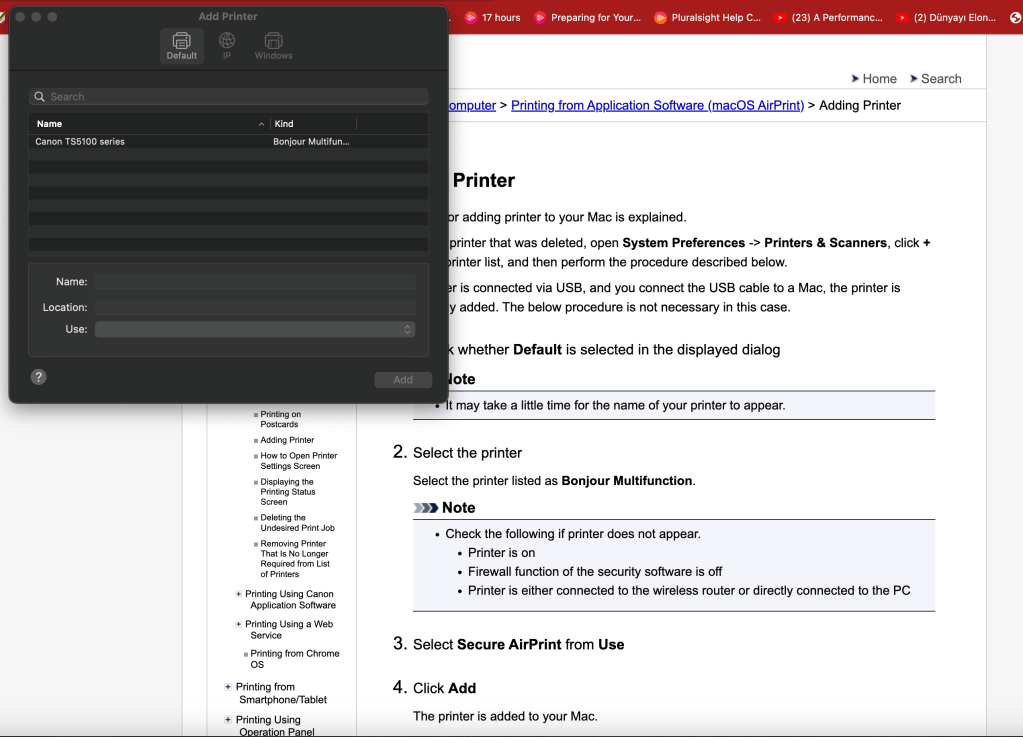Click the Add button in the dialog
Viewport: 1023px width, 737px height.
[403, 380]
